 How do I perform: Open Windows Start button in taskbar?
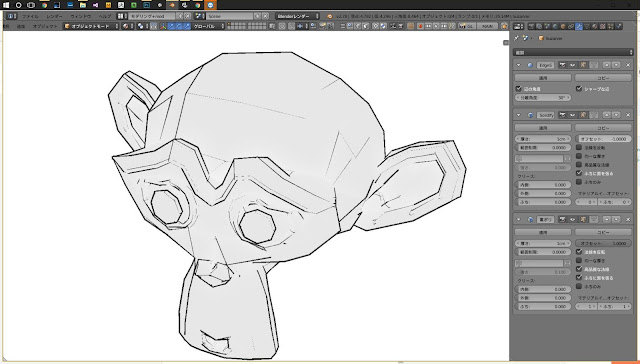click(6, 5)
